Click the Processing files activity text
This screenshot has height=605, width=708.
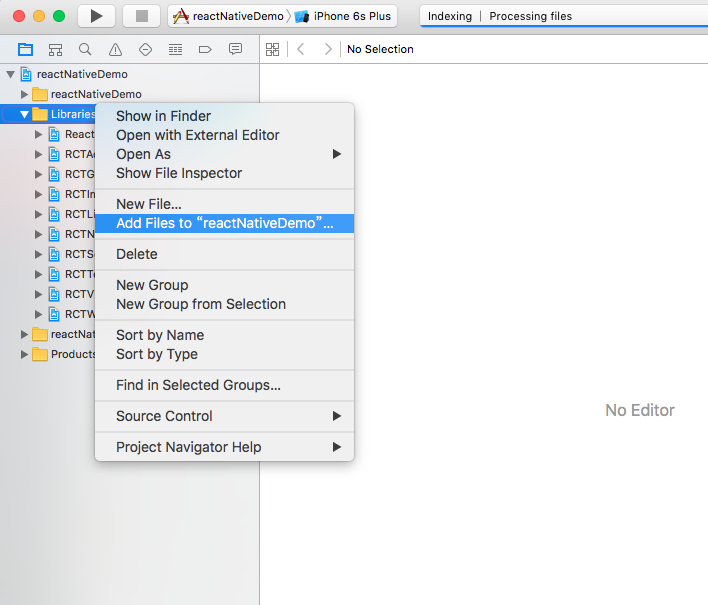point(531,16)
